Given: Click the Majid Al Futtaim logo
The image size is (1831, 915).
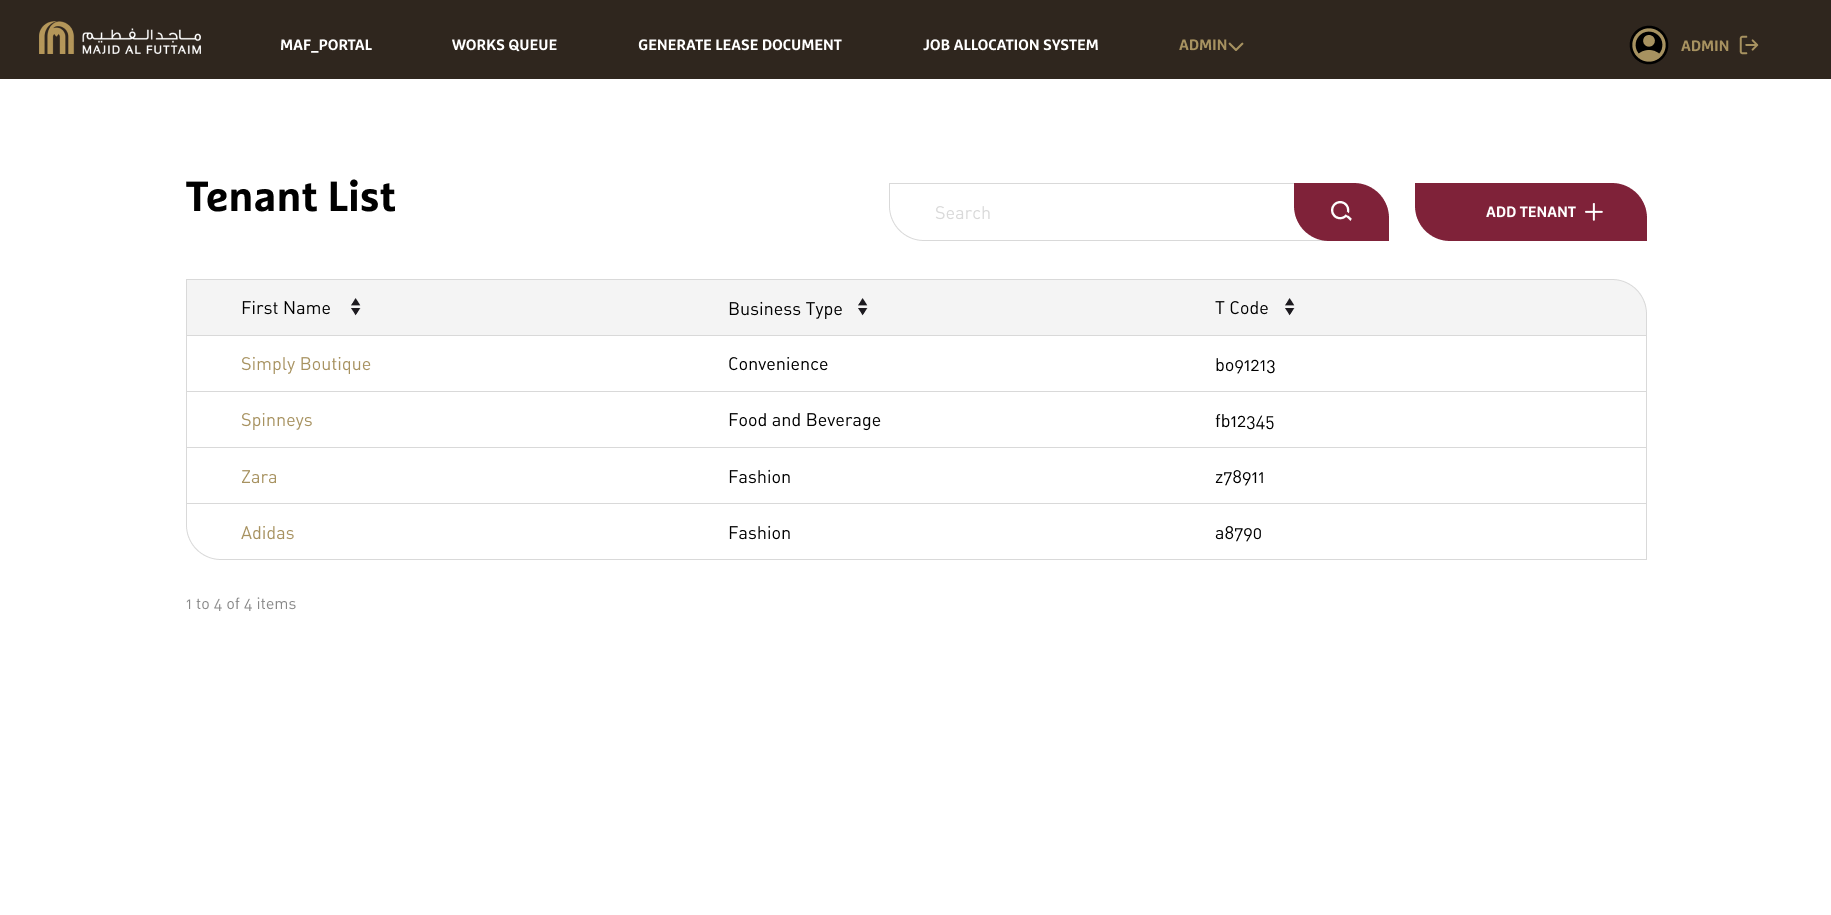Looking at the screenshot, I should point(120,39).
